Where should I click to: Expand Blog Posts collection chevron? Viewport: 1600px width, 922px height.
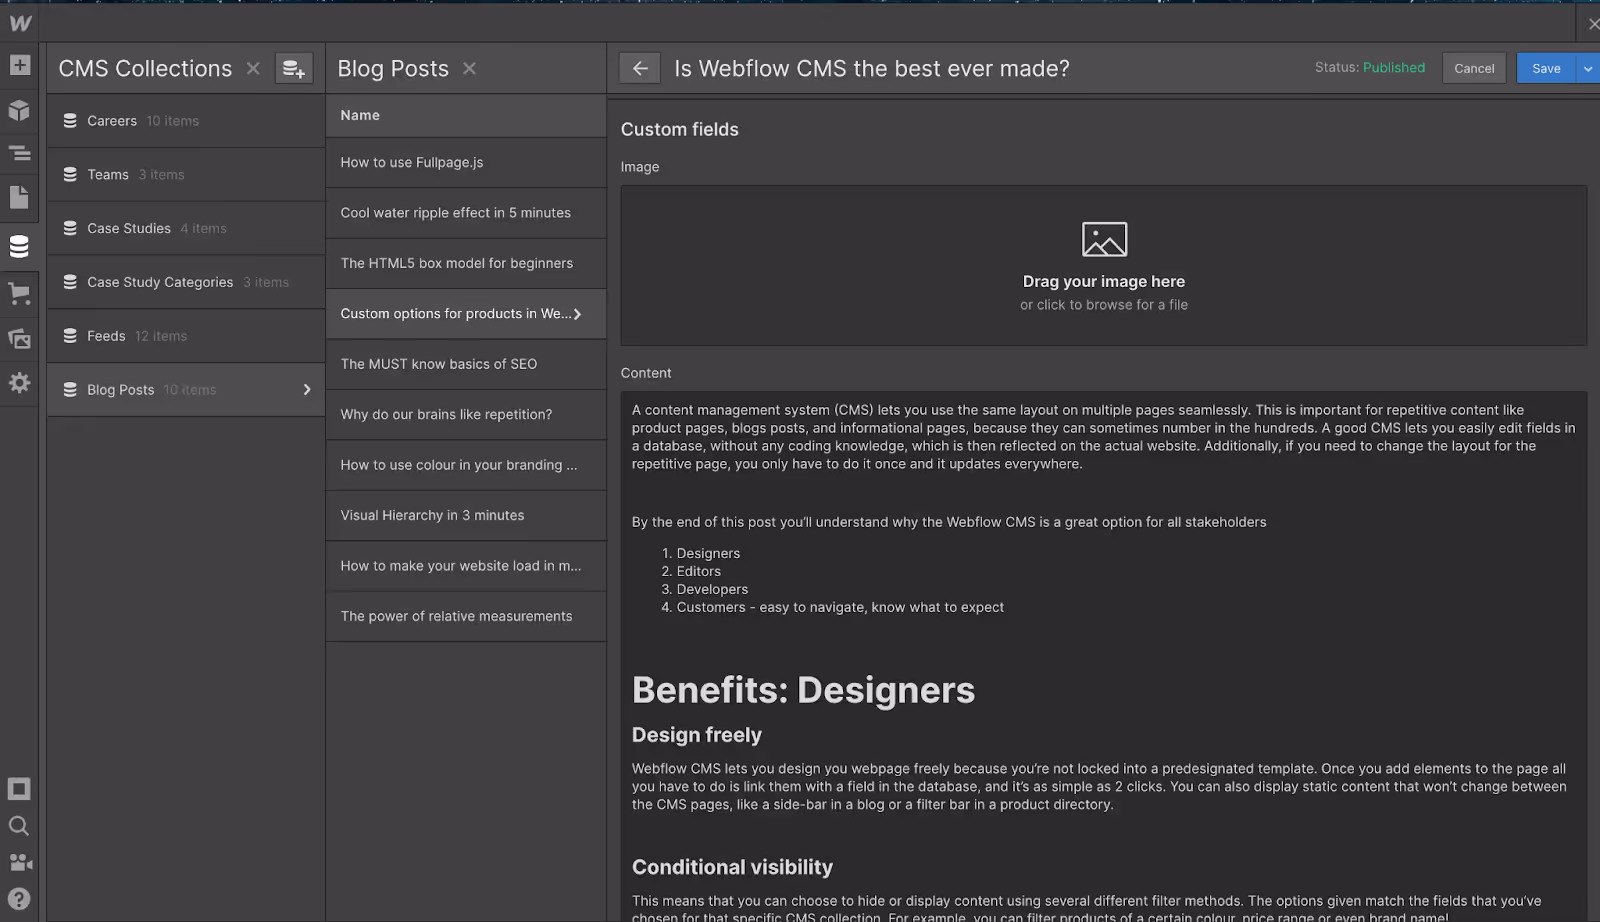click(307, 390)
